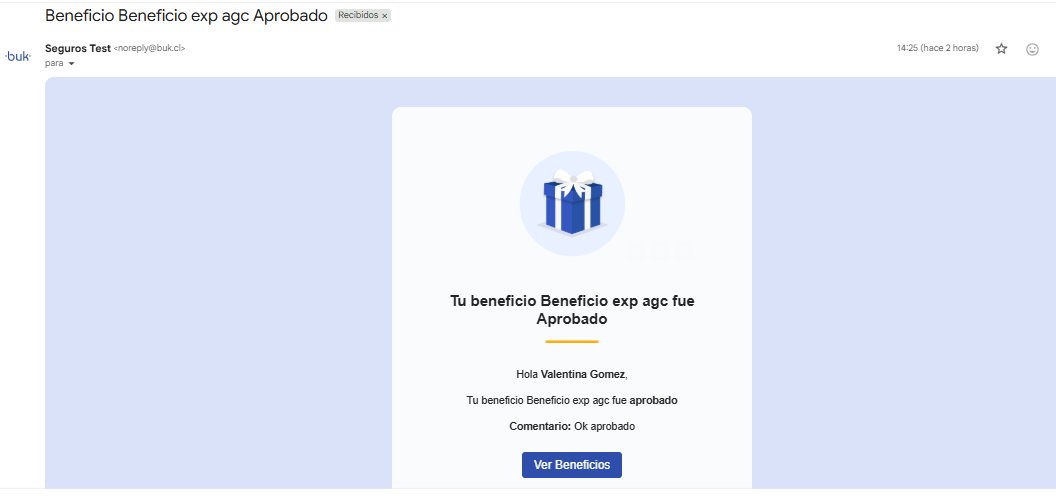Click the buk sender avatar logo
Viewport: 1056px width, 498px height.
(18, 57)
